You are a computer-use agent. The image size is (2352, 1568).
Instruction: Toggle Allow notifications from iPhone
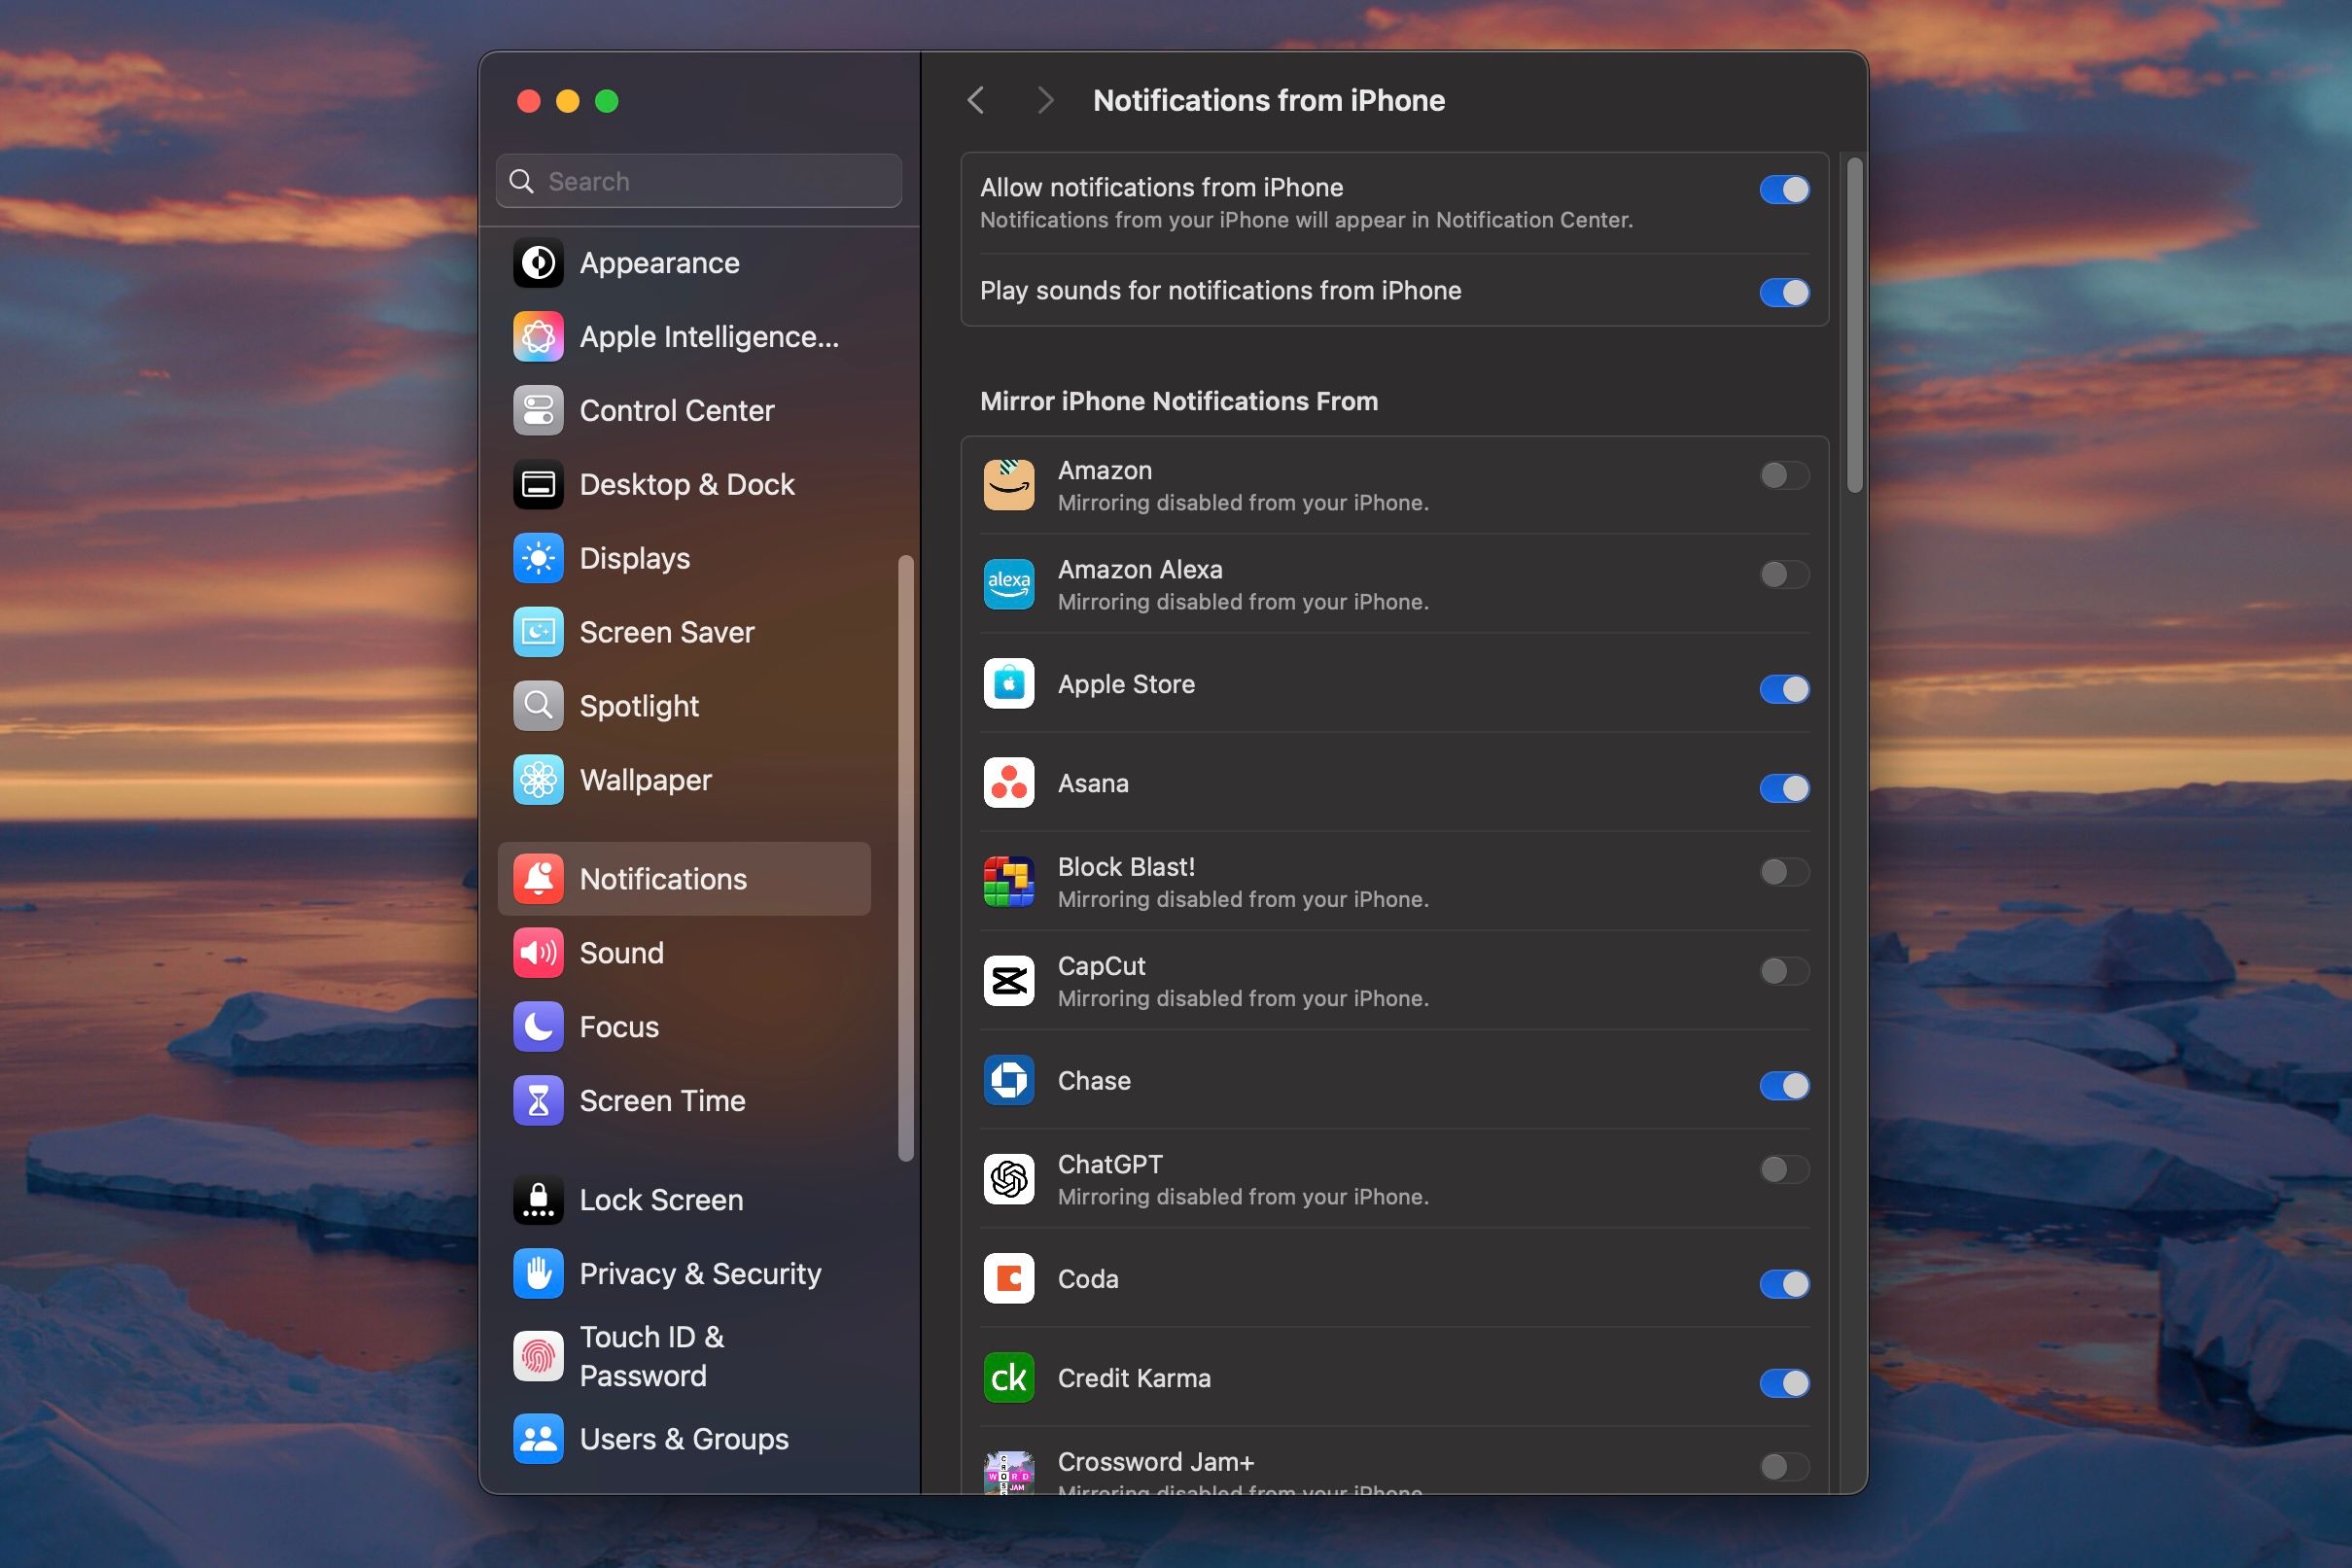click(1785, 190)
